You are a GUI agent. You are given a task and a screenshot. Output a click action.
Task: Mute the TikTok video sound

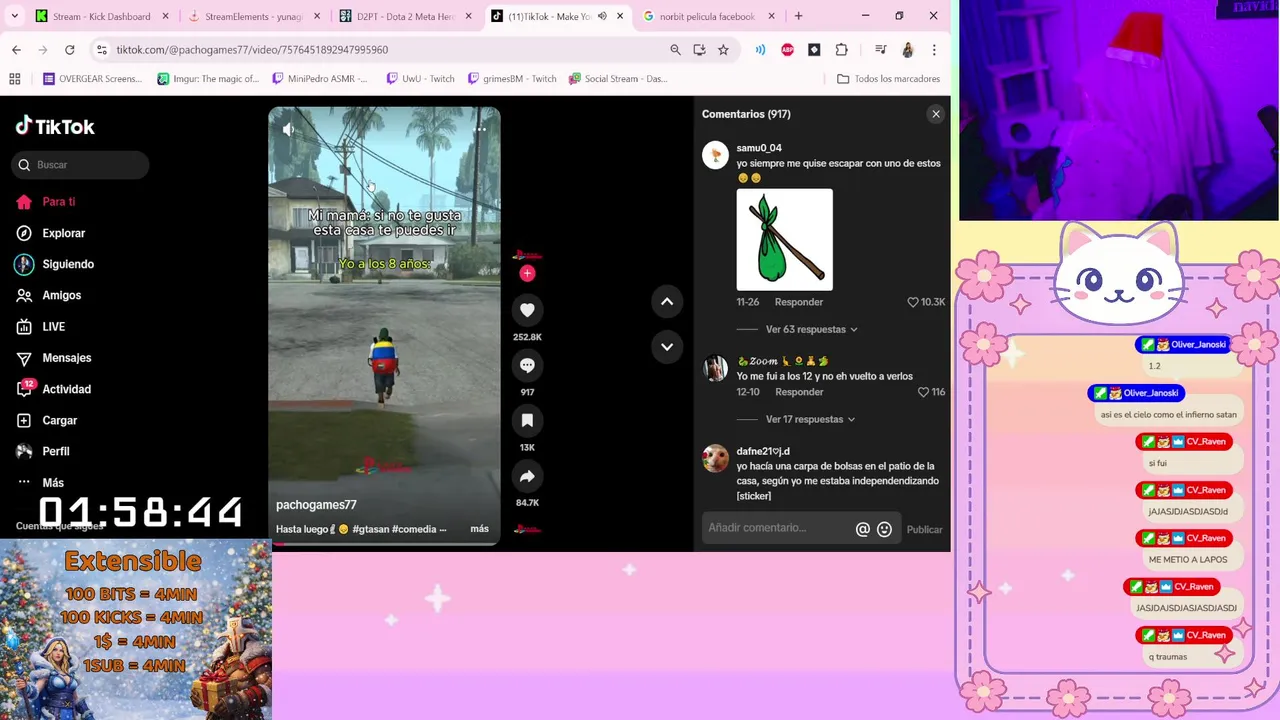(x=288, y=129)
